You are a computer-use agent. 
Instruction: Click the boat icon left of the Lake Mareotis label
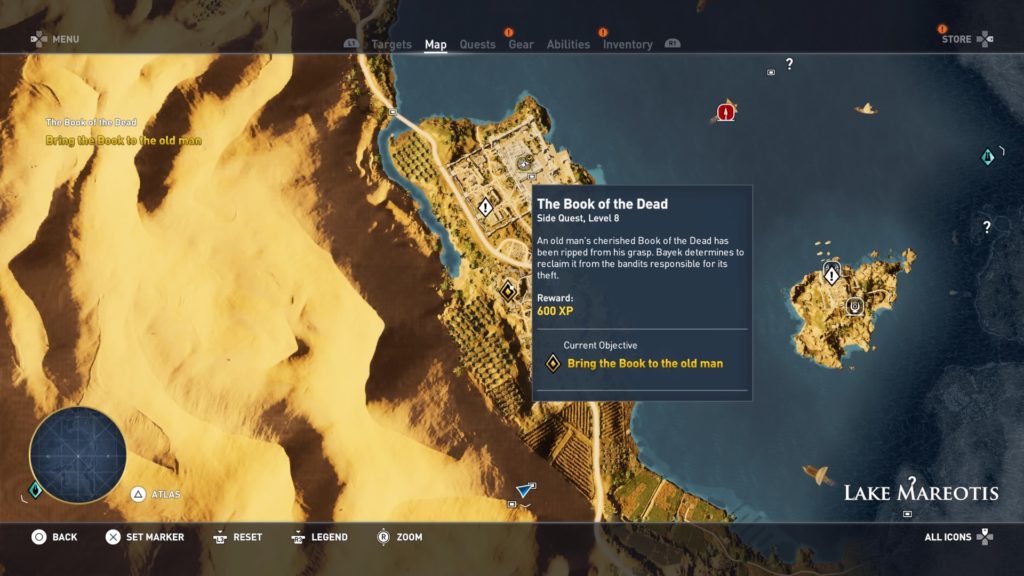[816, 473]
